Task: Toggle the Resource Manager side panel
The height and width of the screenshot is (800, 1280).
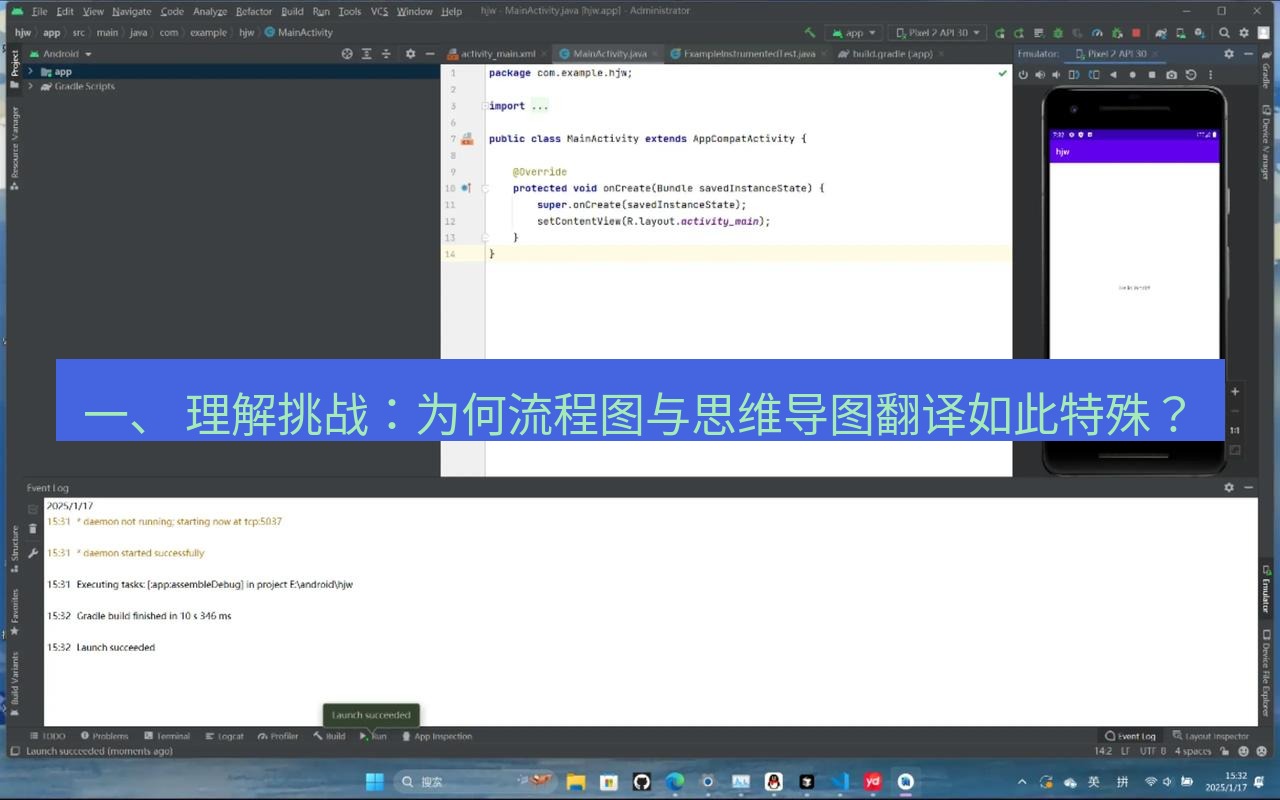Action: click(14, 147)
